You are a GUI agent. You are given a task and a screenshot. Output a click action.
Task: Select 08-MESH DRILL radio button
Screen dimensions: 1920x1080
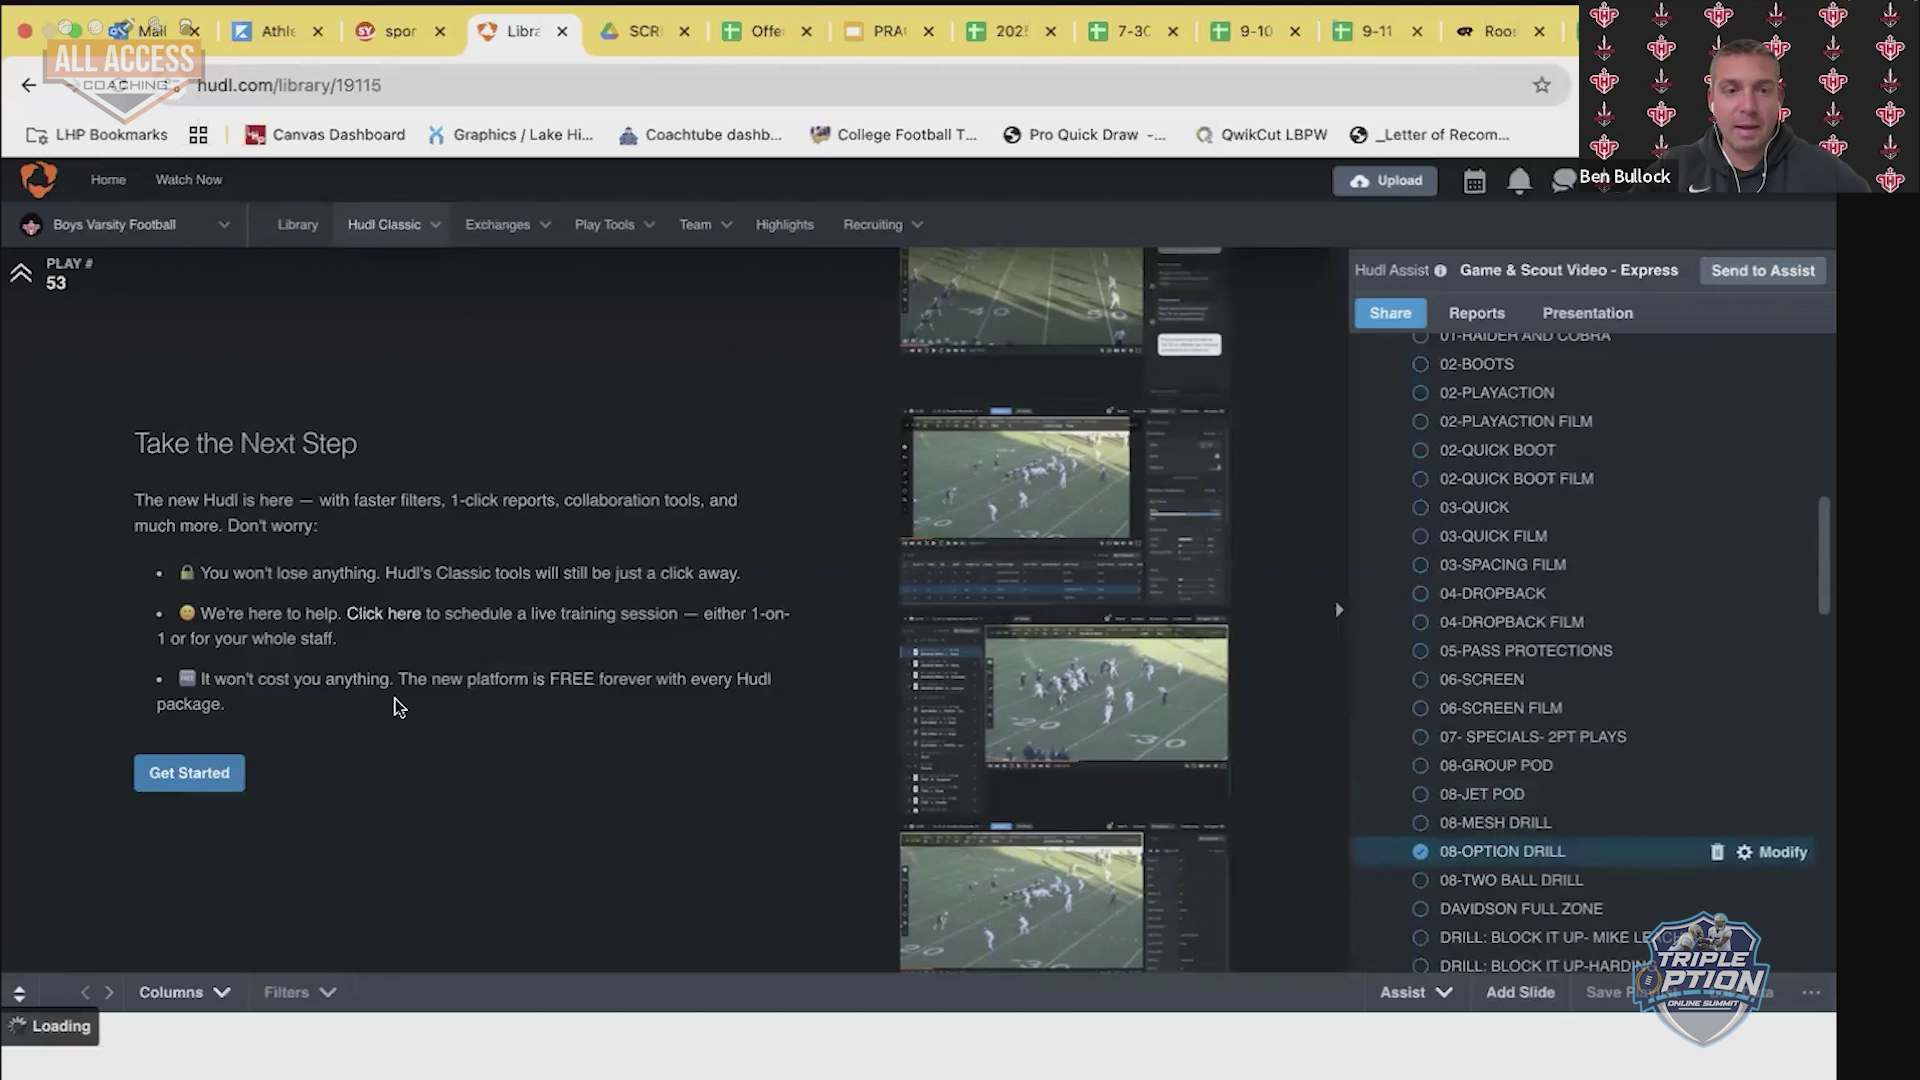click(x=1420, y=823)
